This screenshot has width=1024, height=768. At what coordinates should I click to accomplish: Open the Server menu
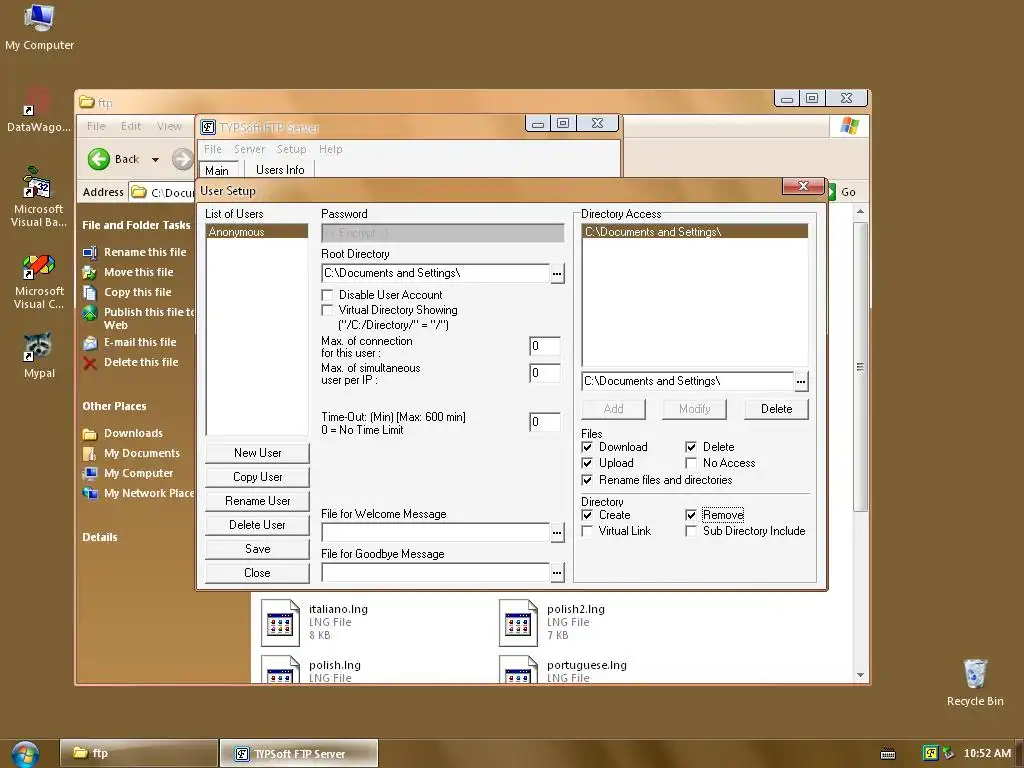pos(249,150)
